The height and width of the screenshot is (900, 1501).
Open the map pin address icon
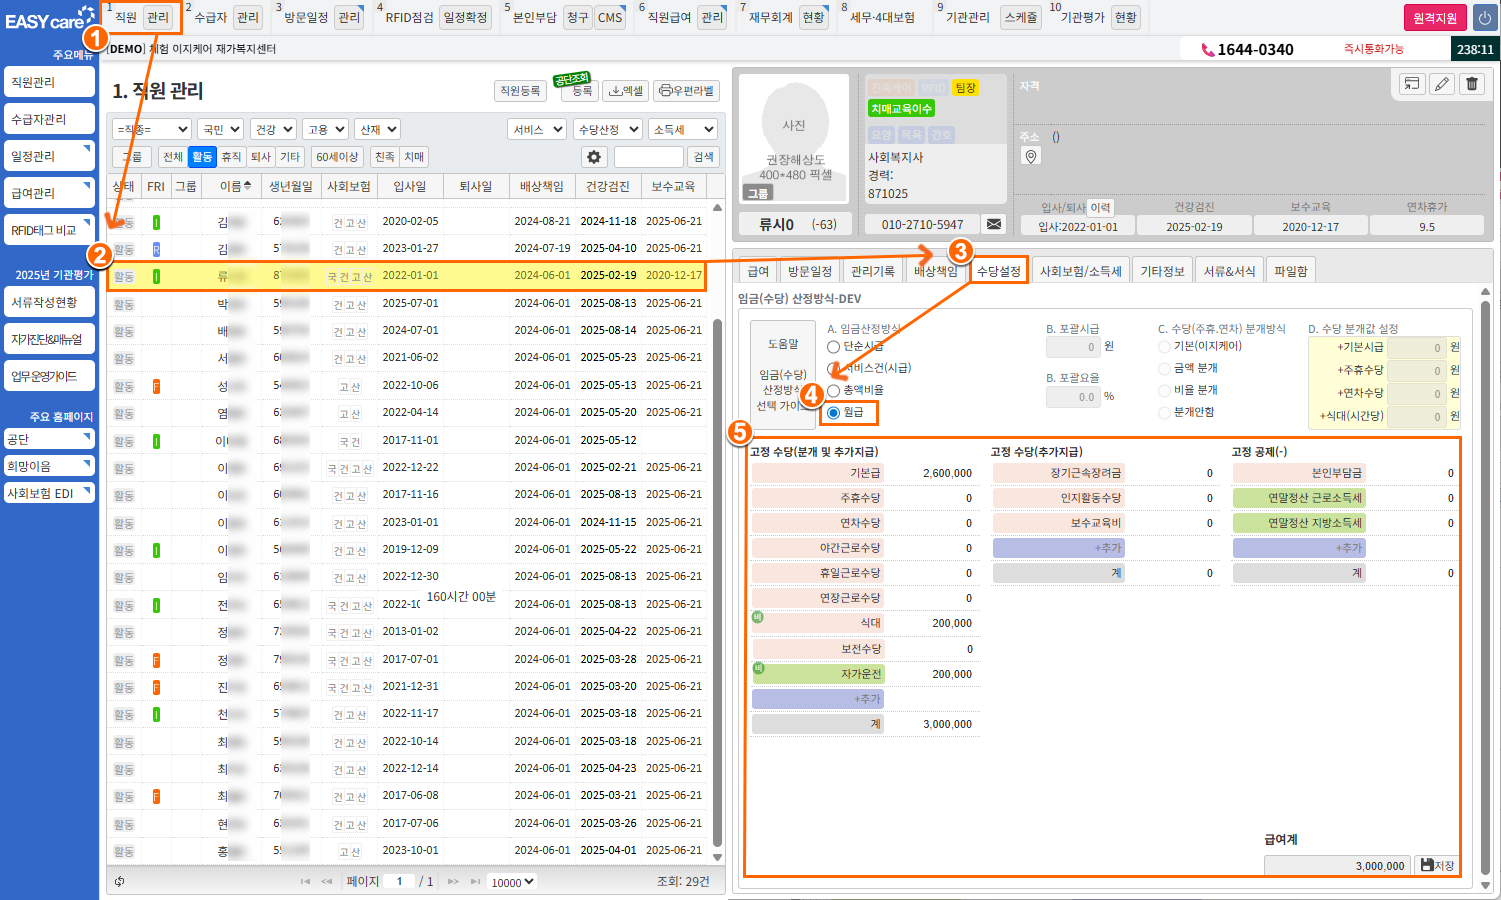(1031, 156)
